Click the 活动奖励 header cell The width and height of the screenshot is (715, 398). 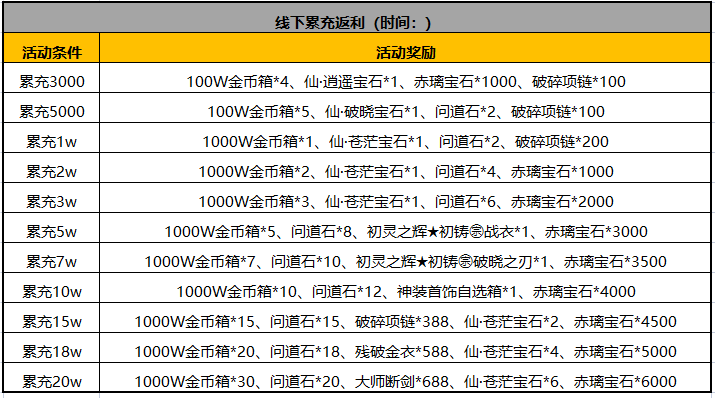[x=405, y=48]
